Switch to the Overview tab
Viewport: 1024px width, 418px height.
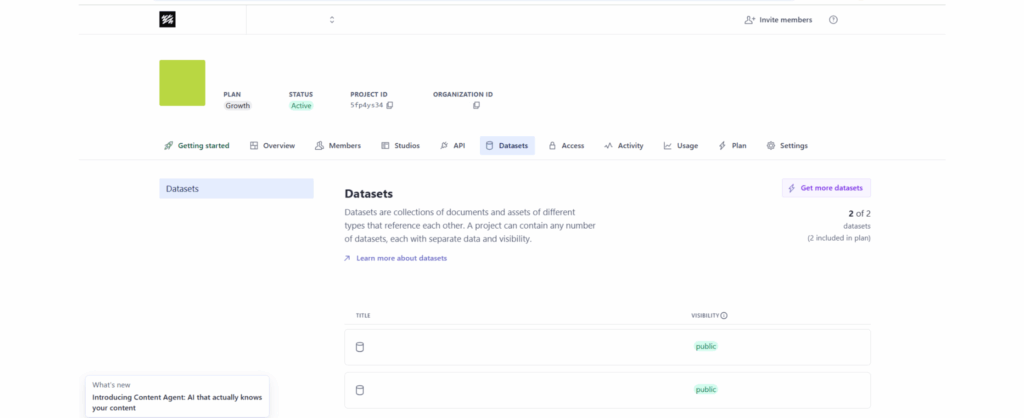coord(272,146)
